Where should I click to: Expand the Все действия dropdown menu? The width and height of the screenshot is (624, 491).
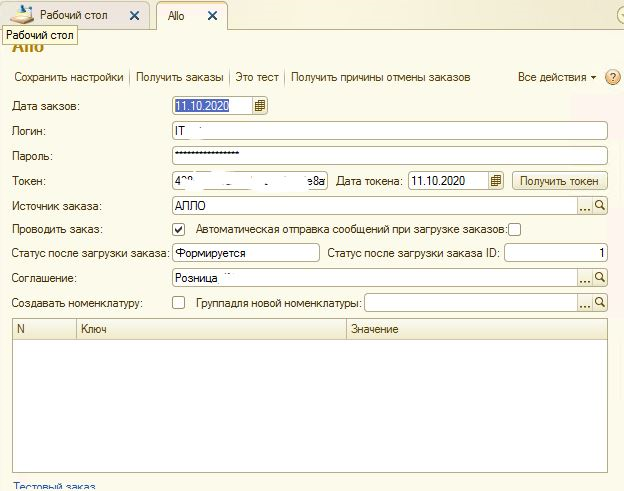point(556,77)
